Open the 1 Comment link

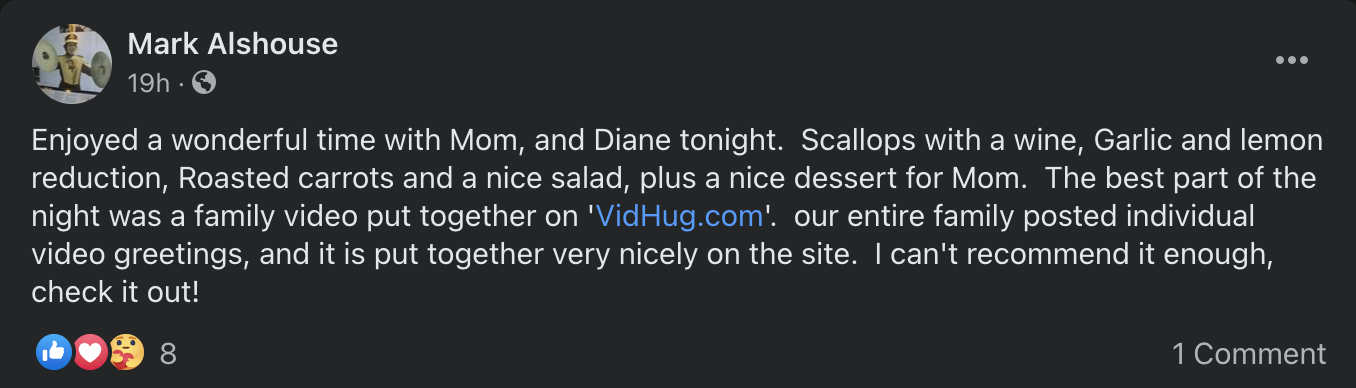tap(1249, 353)
